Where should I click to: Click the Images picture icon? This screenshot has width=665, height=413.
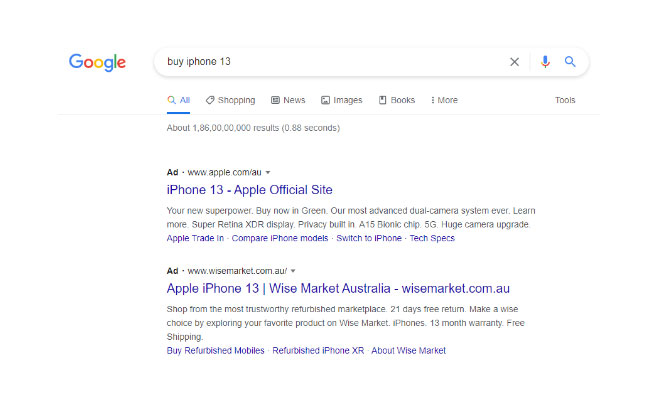click(x=325, y=100)
